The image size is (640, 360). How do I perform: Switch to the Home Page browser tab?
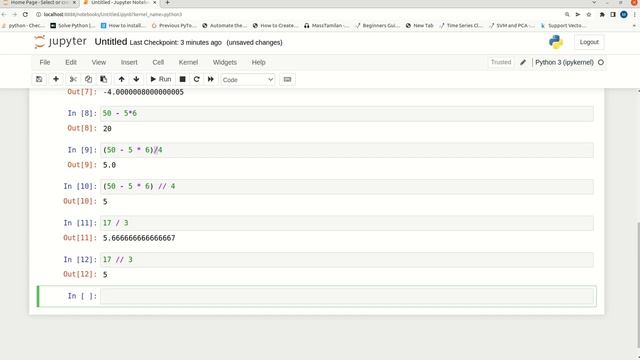pyautogui.click(x=39, y=2)
